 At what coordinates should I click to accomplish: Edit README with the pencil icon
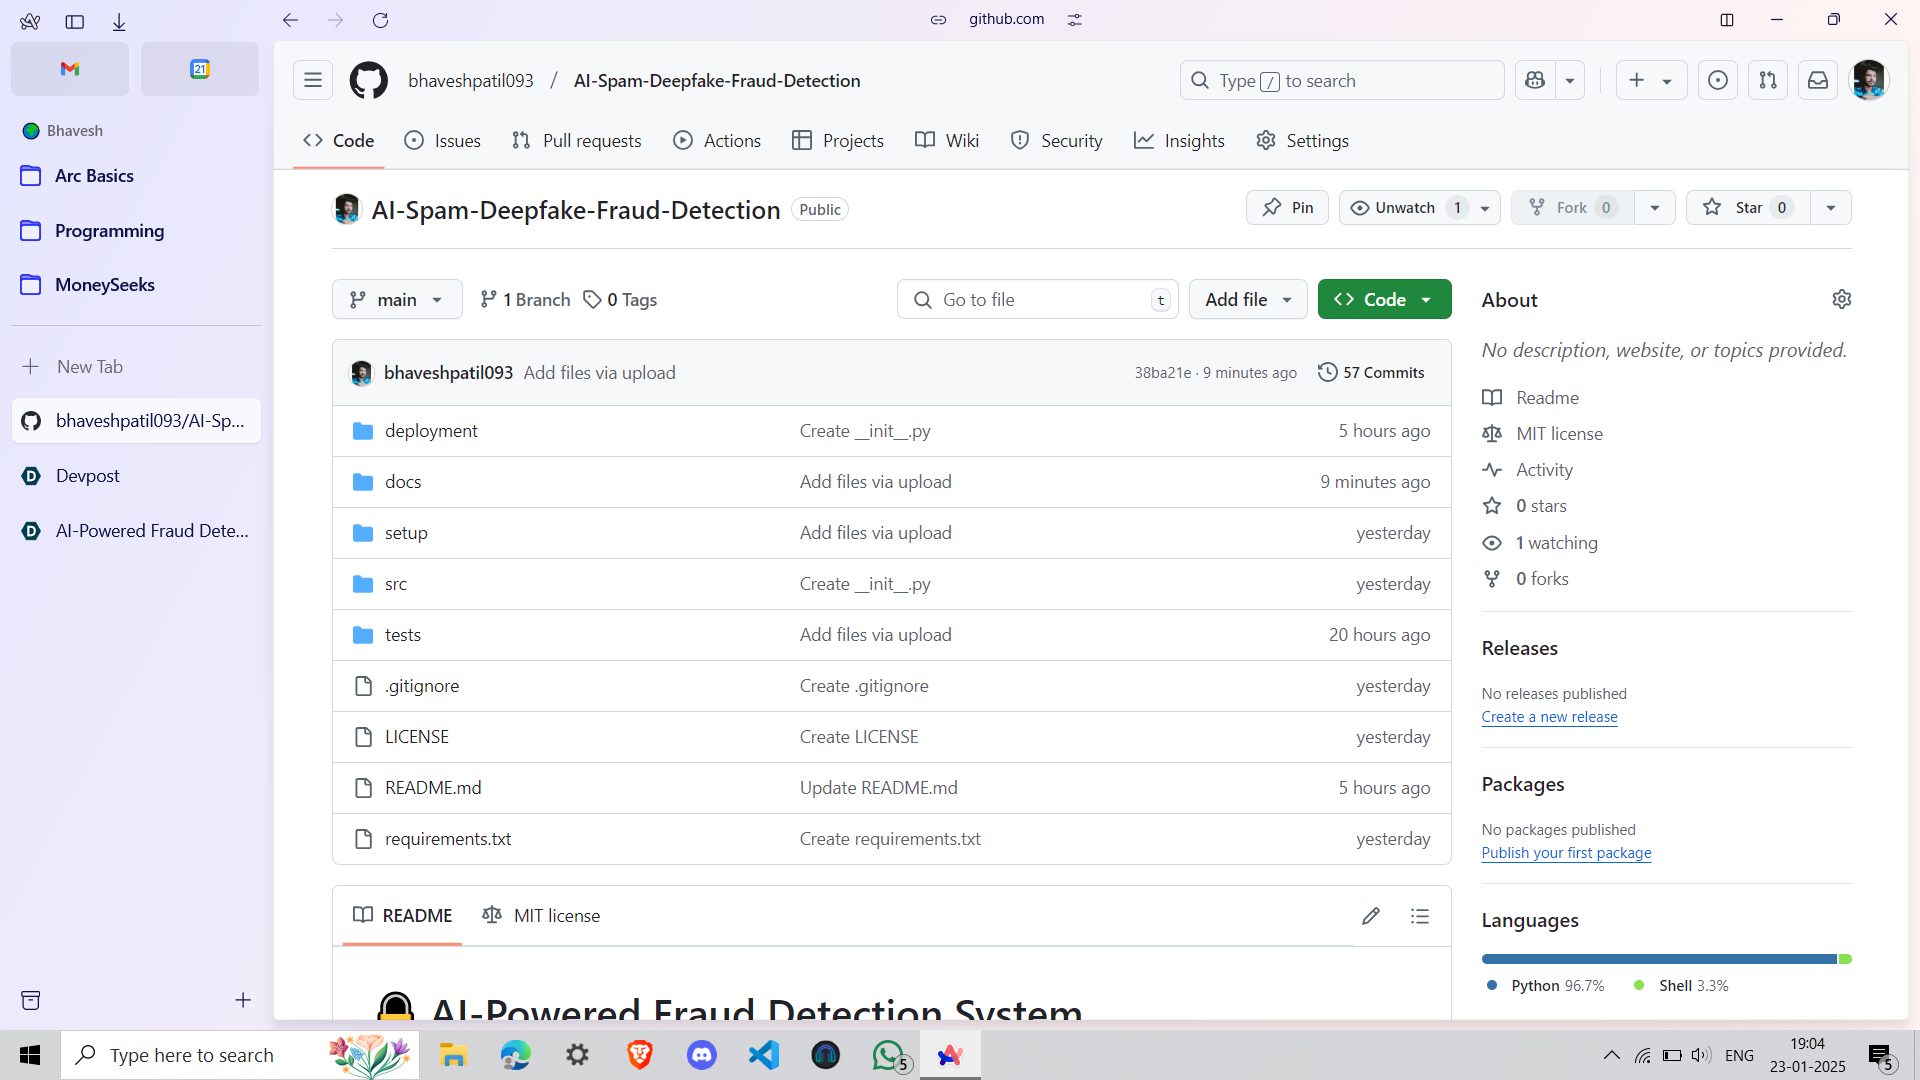(x=1371, y=915)
